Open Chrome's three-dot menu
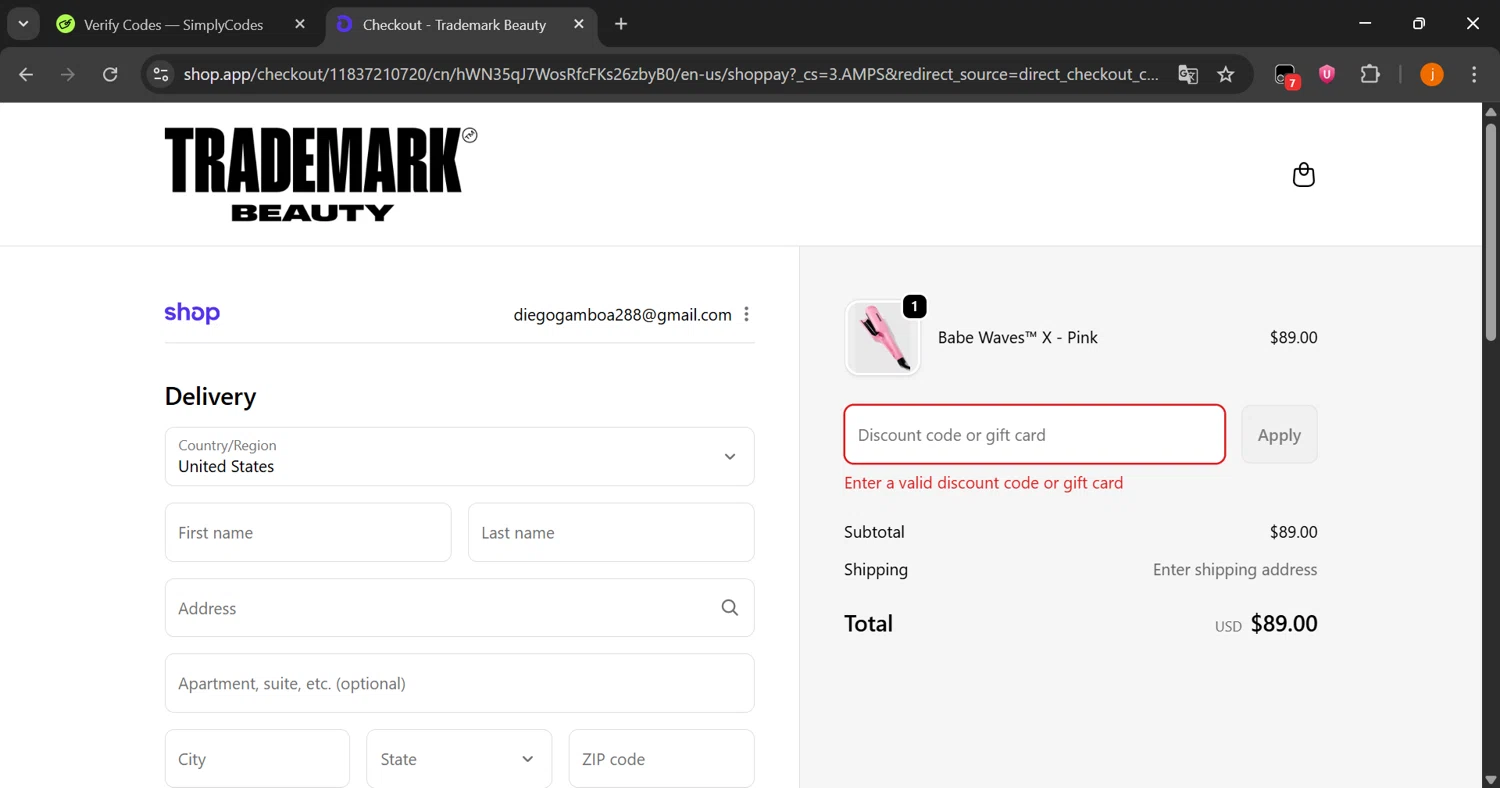1500x788 pixels. (x=1475, y=74)
